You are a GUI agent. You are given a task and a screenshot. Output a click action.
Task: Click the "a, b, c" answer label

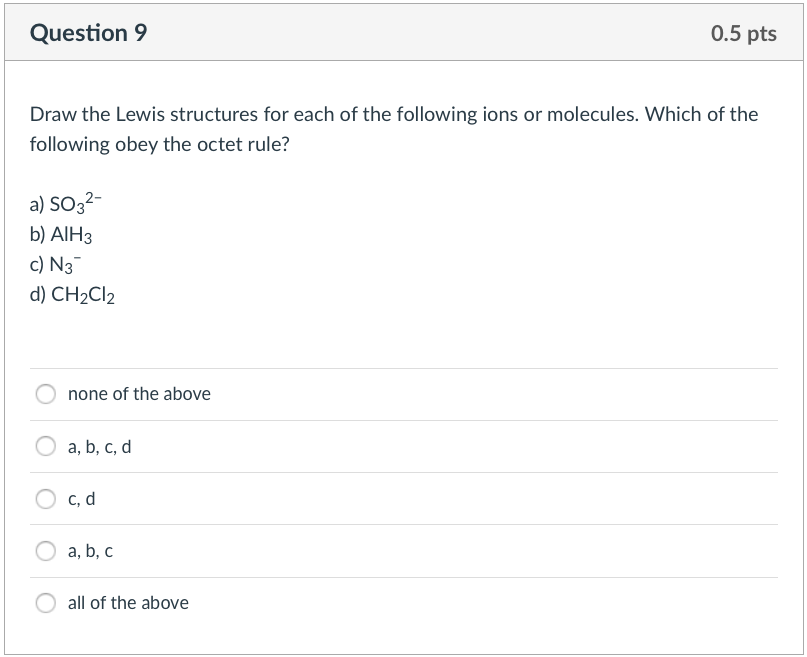click(x=93, y=551)
